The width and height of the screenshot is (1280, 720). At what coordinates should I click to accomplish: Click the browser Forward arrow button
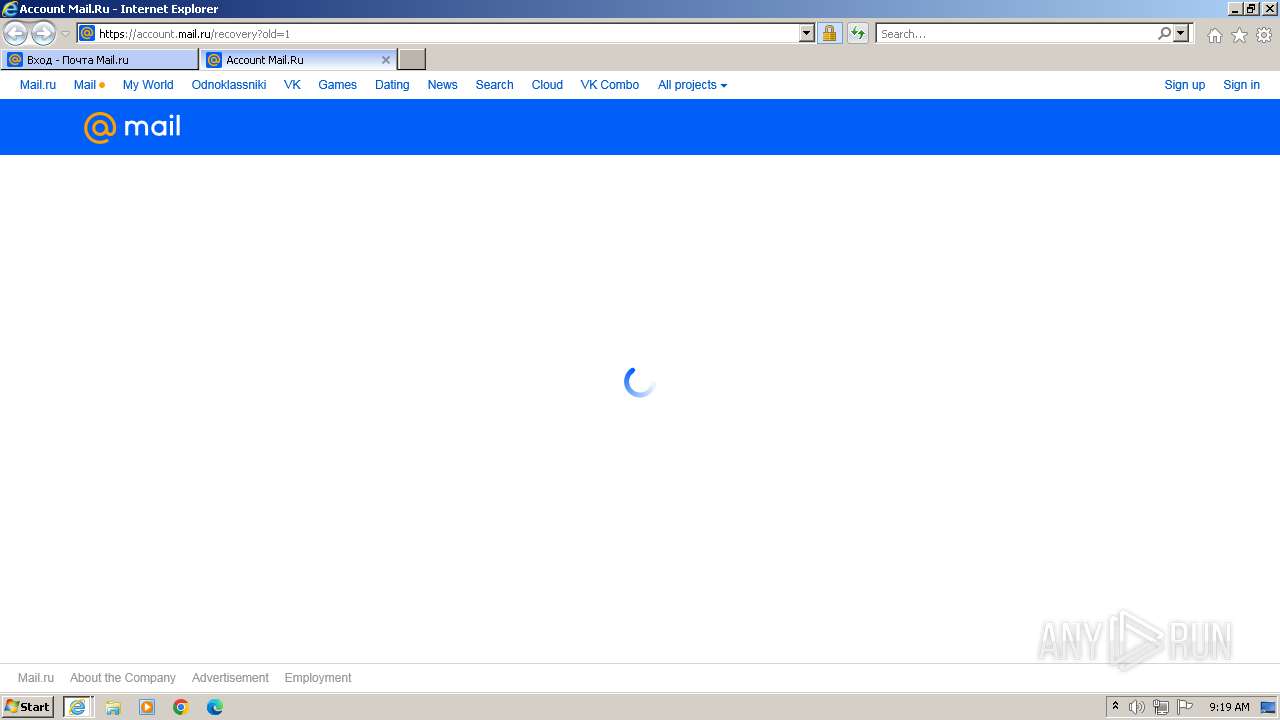(43, 33)
